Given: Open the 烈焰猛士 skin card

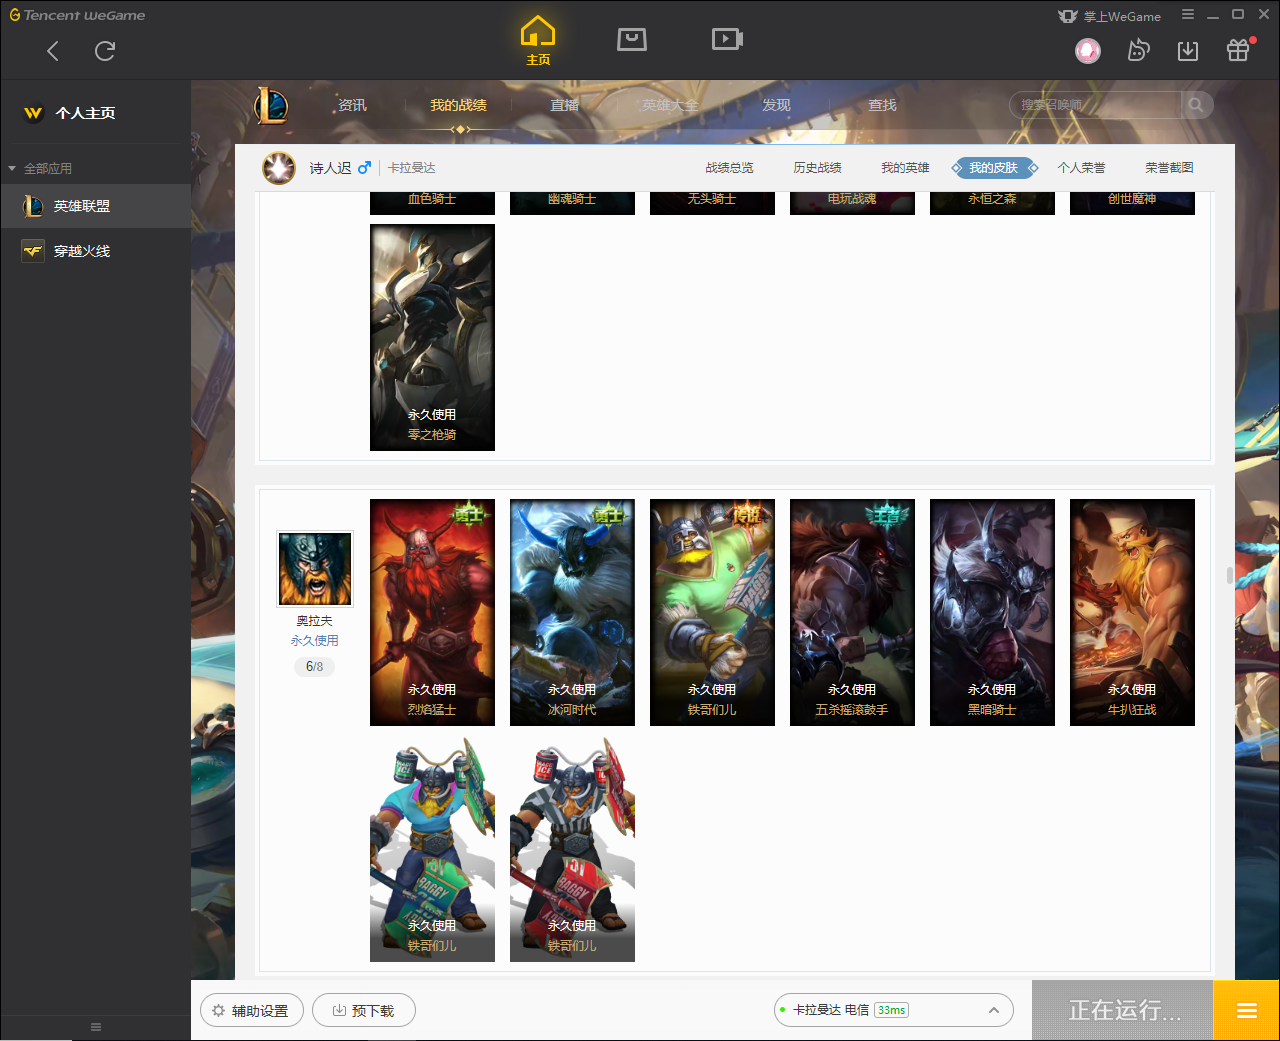Looking at the screenshot, I should (432, 612).
